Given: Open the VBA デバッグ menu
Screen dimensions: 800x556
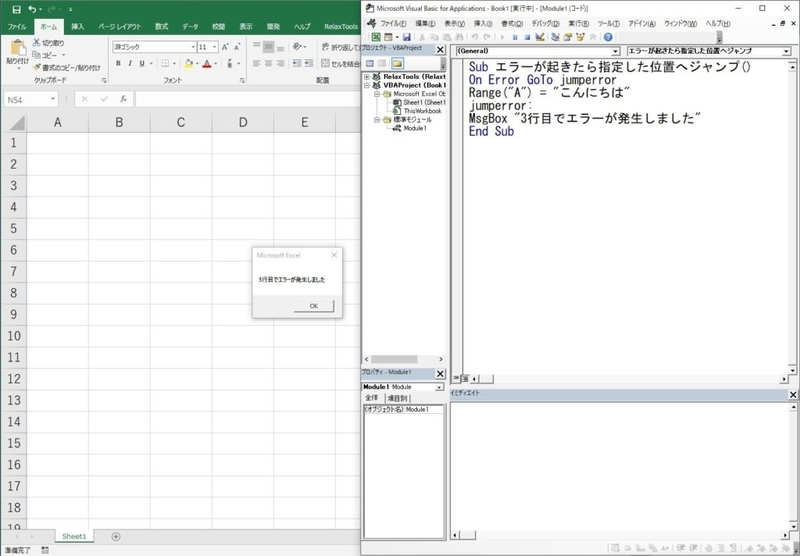Looking at the screenshot, I should tap(545, 23).
